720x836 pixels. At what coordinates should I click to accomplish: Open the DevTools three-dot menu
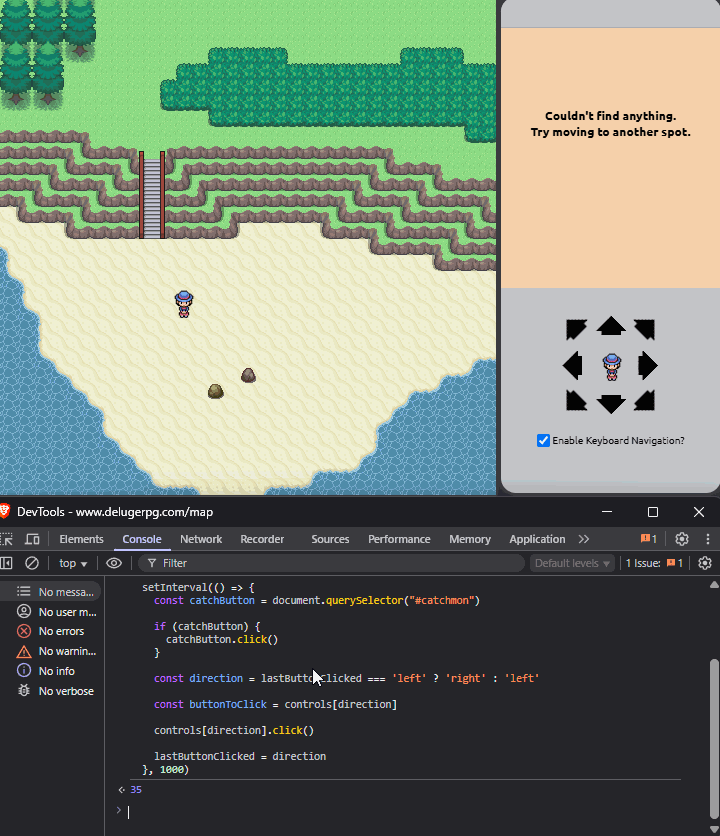tap(708, 539)
